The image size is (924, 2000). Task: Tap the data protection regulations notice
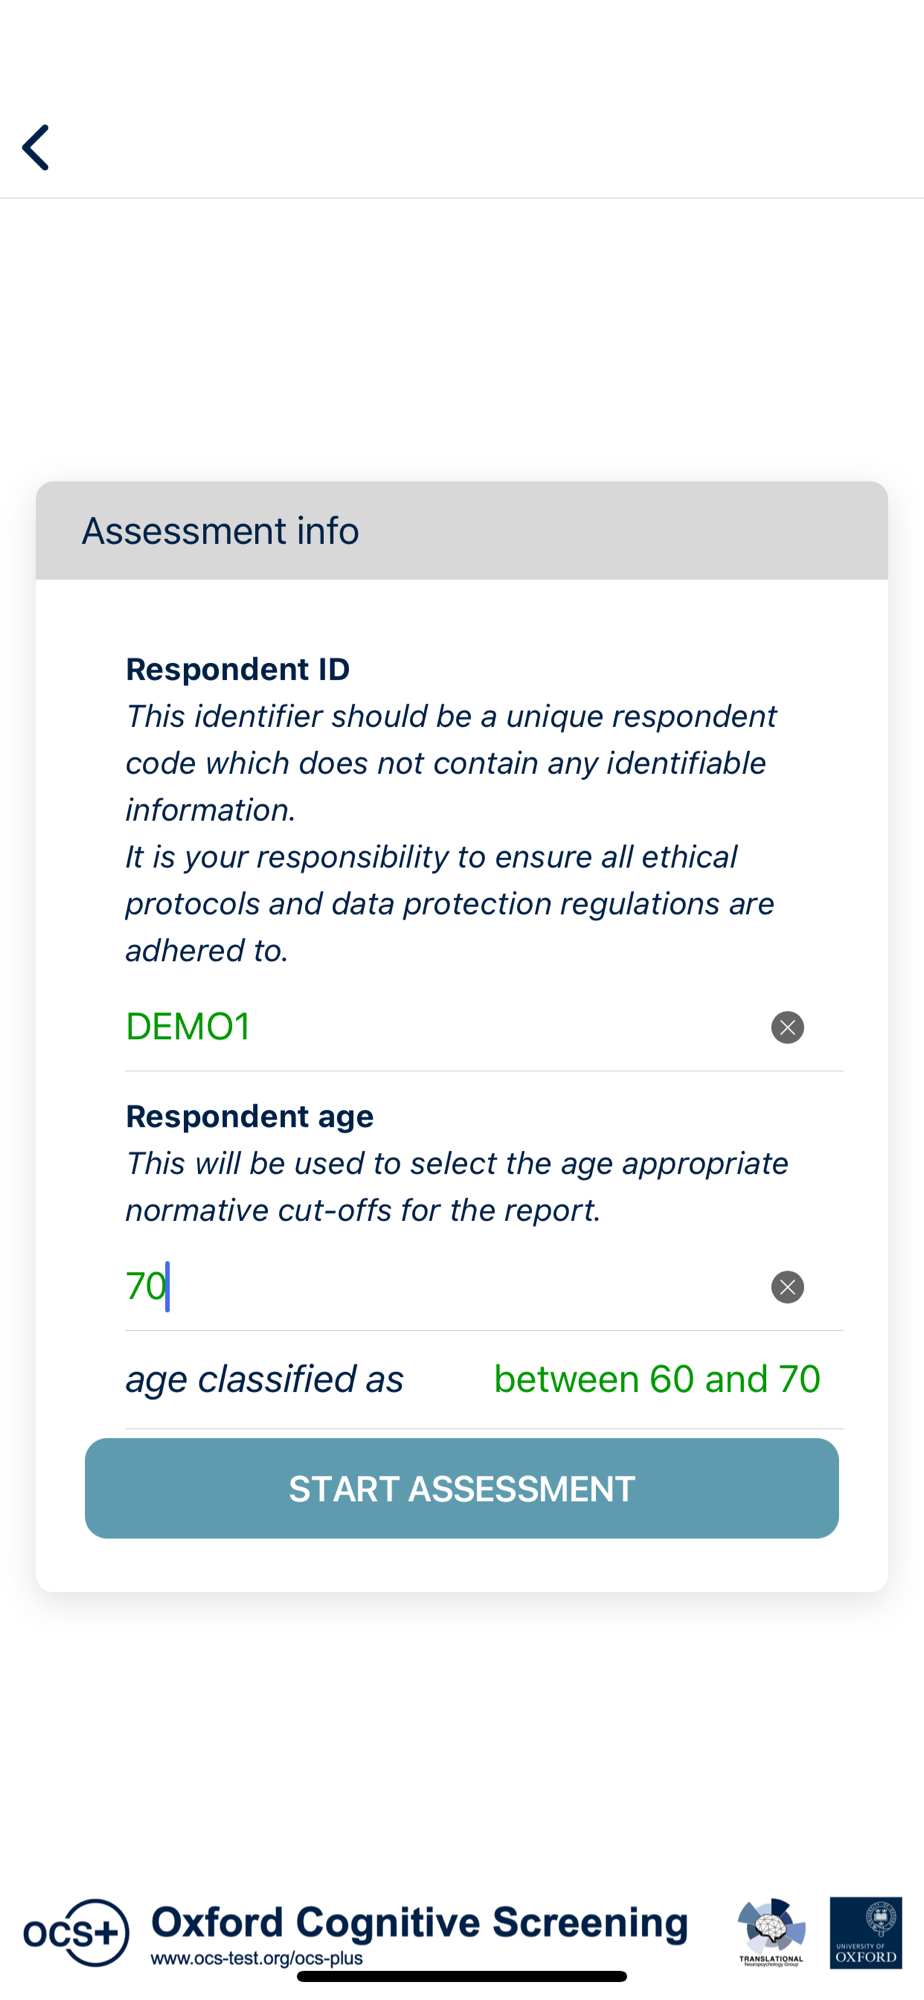point(450,903)
